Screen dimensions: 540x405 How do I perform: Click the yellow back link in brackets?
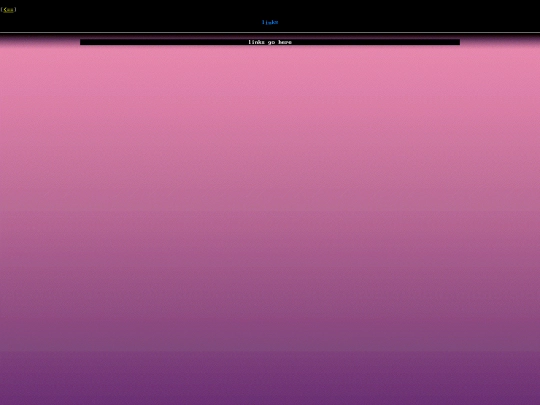8,10
